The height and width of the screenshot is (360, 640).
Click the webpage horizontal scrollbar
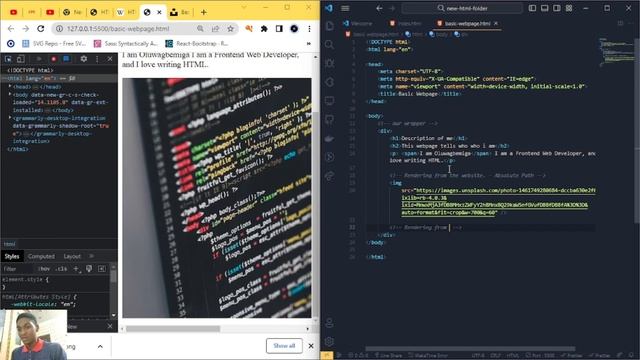(173, 329)
